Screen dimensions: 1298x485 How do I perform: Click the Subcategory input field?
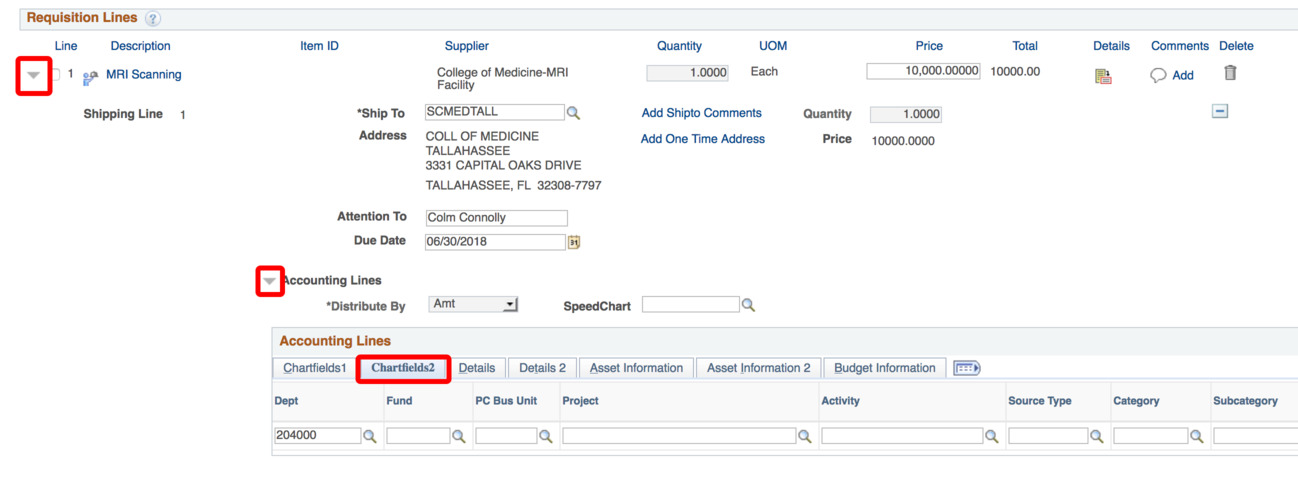pyautogui.click(x=1255, y=436)
